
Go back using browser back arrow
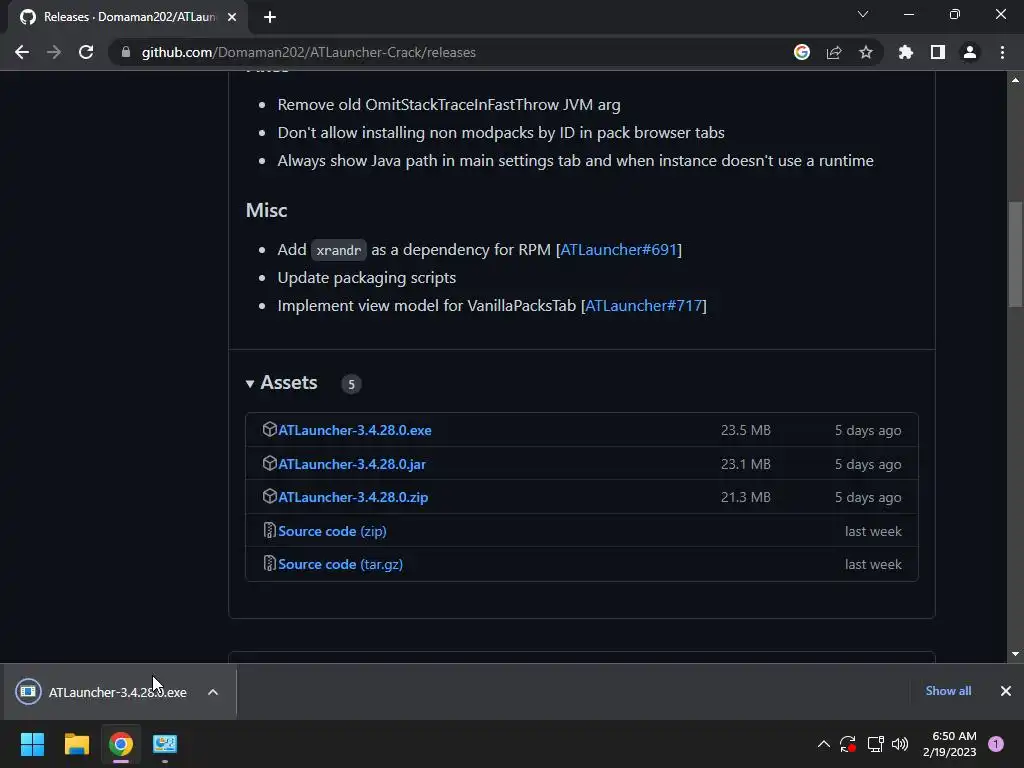(22, 52)
